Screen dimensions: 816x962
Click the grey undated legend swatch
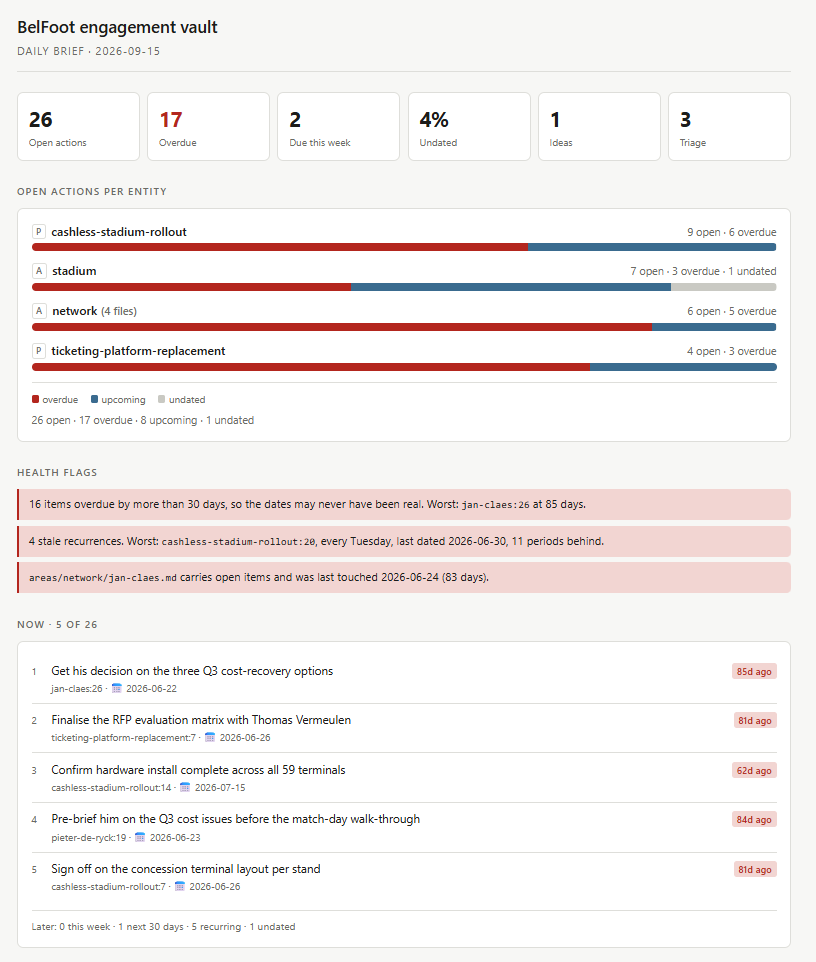point(161,399)
